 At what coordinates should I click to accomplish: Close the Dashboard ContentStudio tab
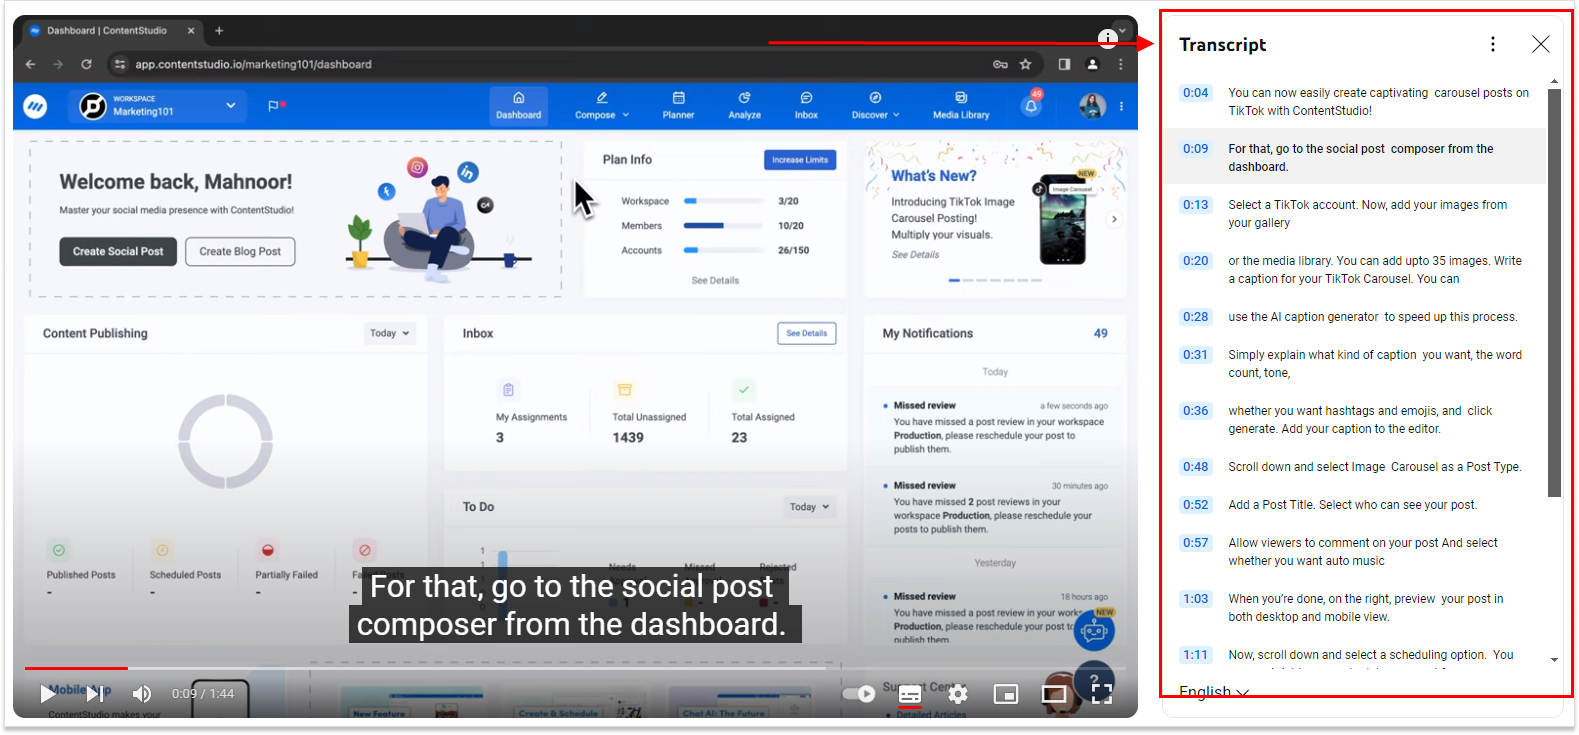(x=191, y=31)
